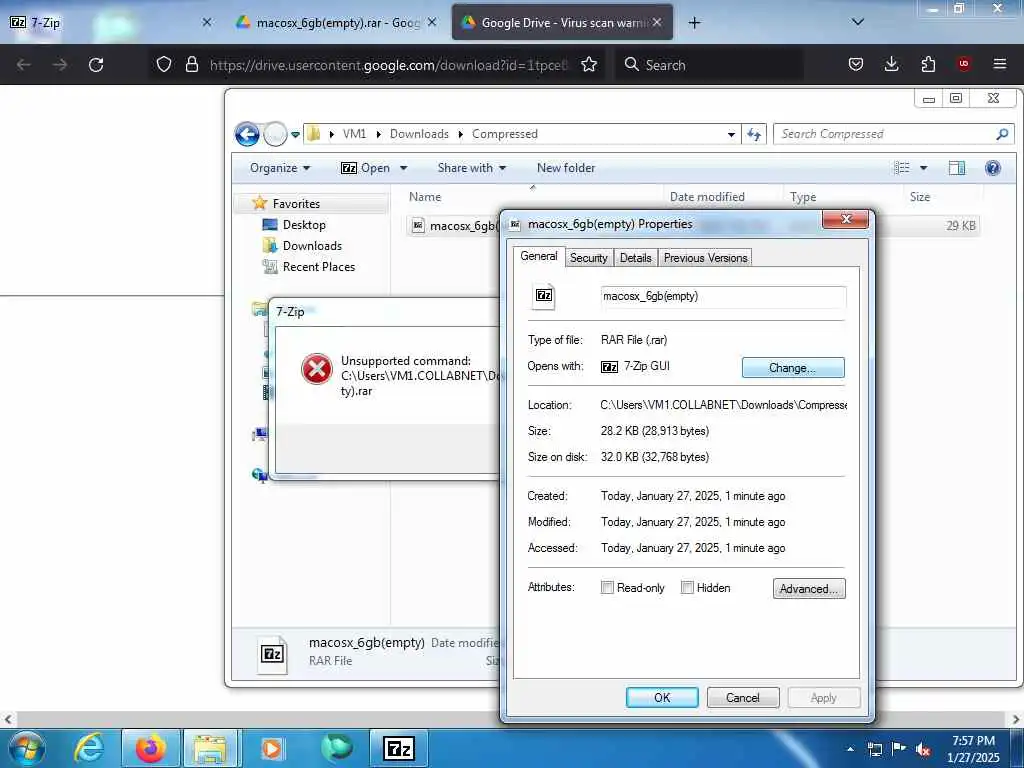
Task: Open a new browser tab
Action: (694, 23)
